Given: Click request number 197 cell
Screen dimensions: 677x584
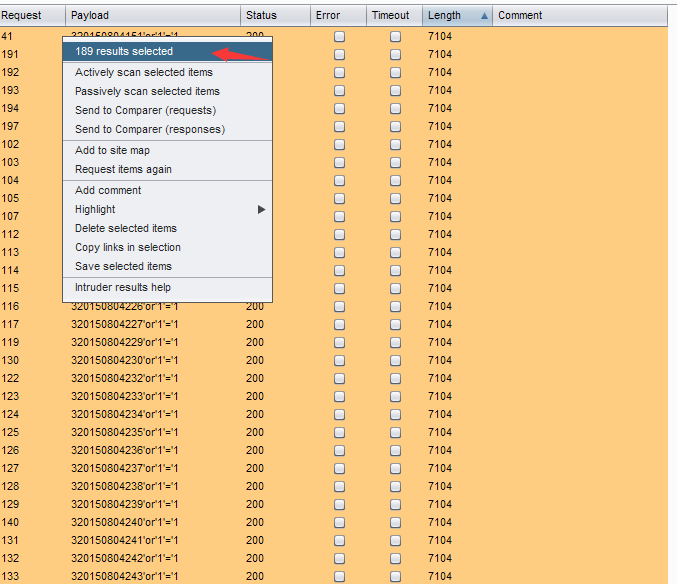Looking at the screenshot, I should pyautogui.click(x=10, y=126).
